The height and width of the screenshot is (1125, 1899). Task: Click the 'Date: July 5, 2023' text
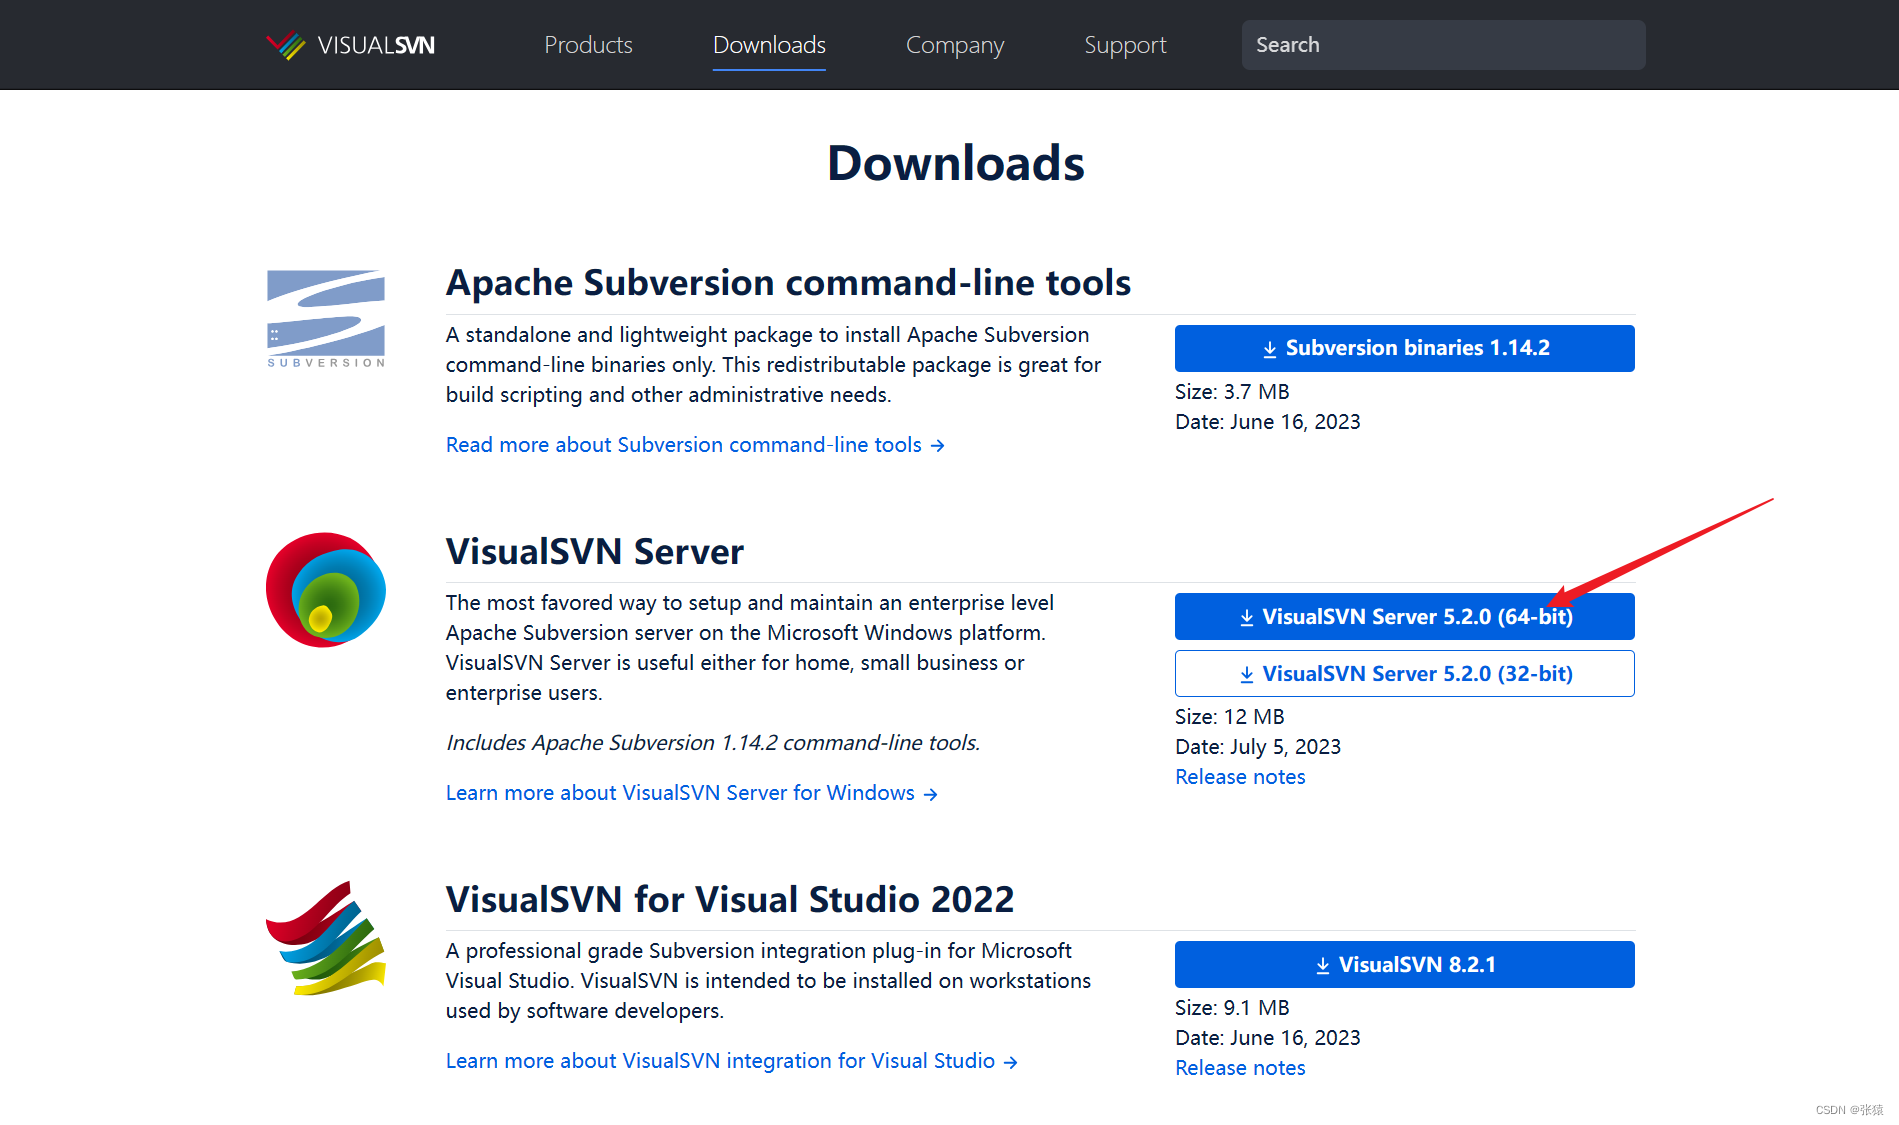pos(1258,747)
